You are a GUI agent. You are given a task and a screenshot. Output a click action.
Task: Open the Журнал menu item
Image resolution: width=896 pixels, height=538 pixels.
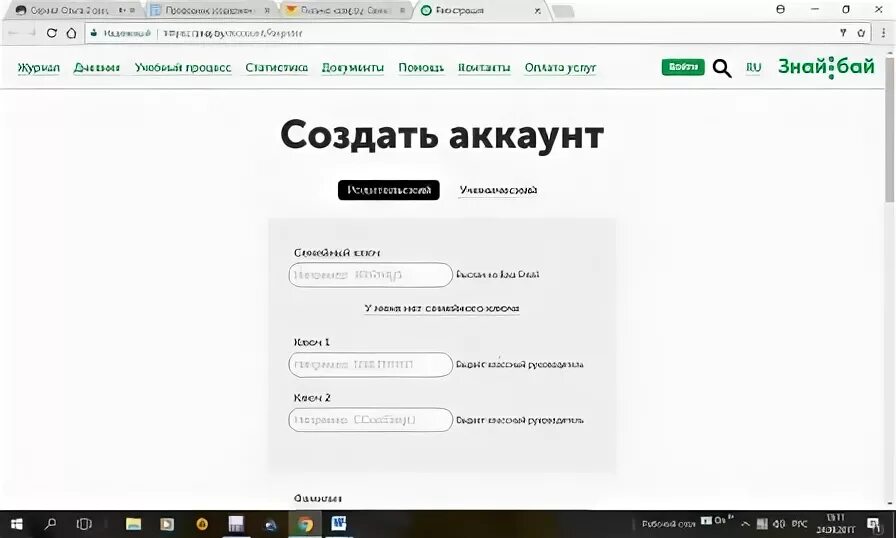pyautogui.click(x=38, y=67)
